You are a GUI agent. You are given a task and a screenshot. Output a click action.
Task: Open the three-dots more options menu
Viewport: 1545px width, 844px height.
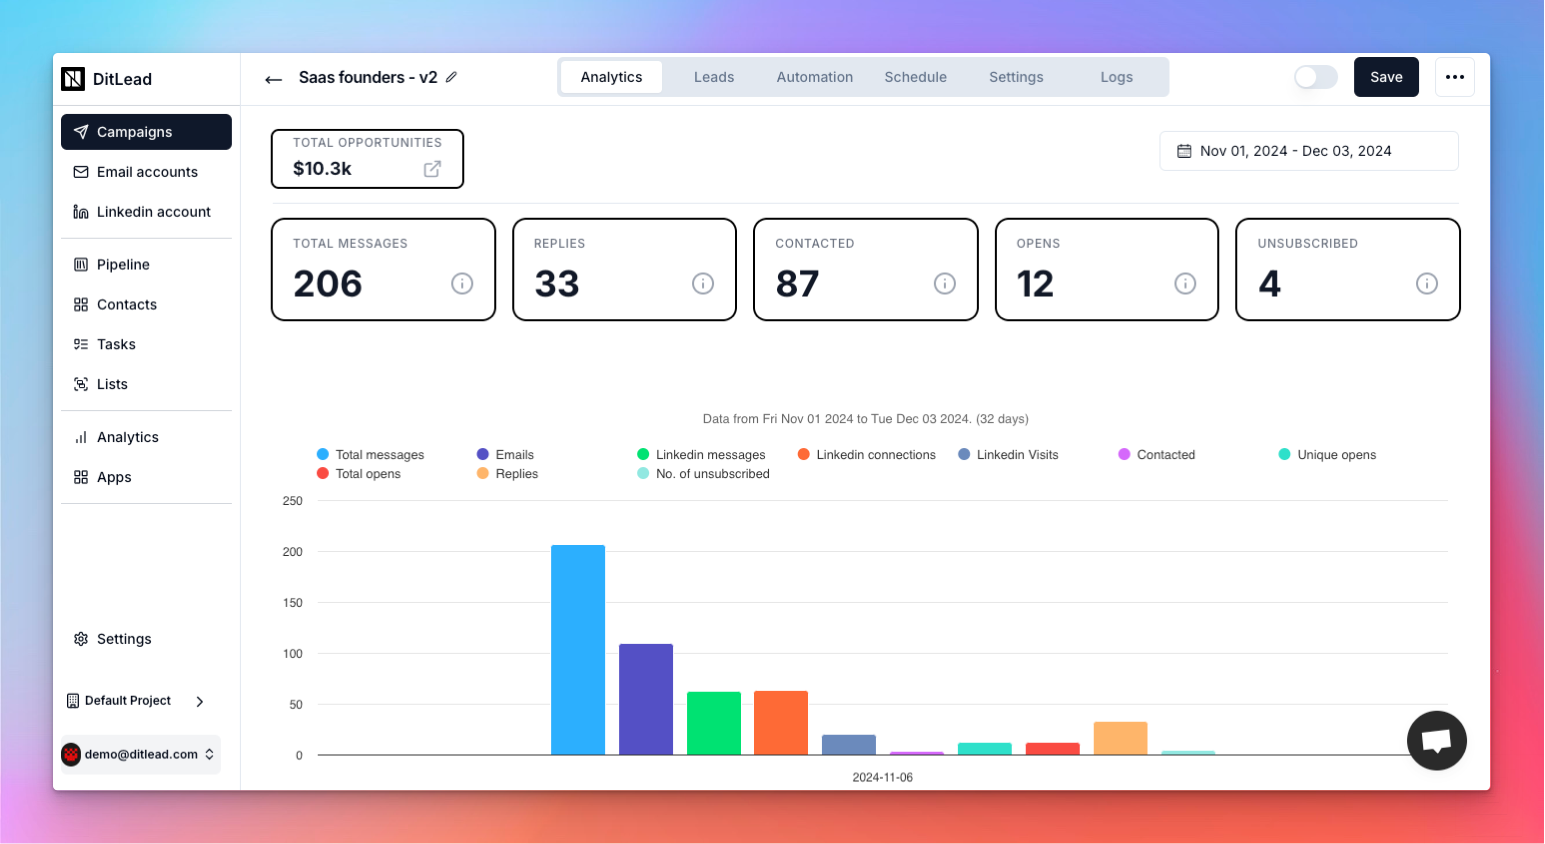click(1454, 77)
